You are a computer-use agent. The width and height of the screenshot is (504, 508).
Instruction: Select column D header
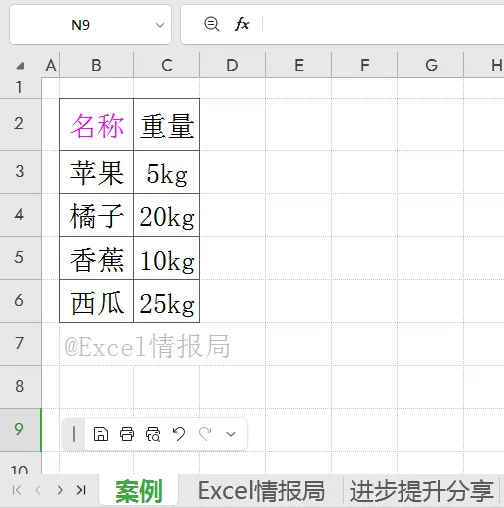pyautogui.click(x=232, y=65)
